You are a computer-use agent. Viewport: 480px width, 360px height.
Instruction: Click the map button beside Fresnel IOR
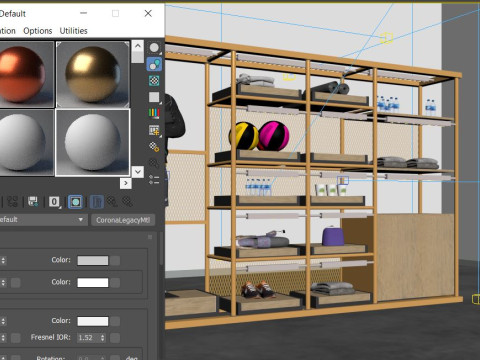click(115, 338)
